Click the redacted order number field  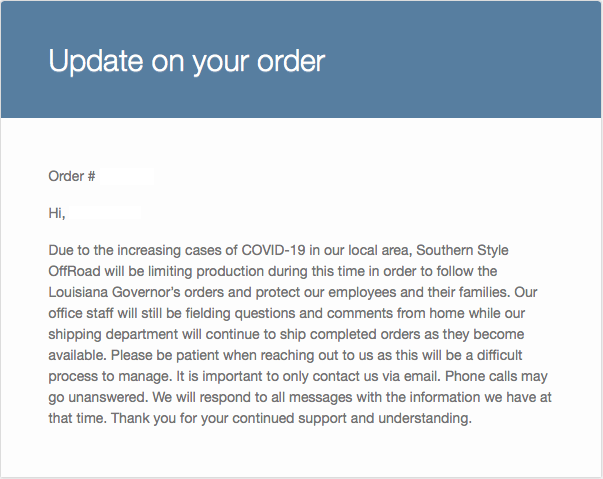126,176
